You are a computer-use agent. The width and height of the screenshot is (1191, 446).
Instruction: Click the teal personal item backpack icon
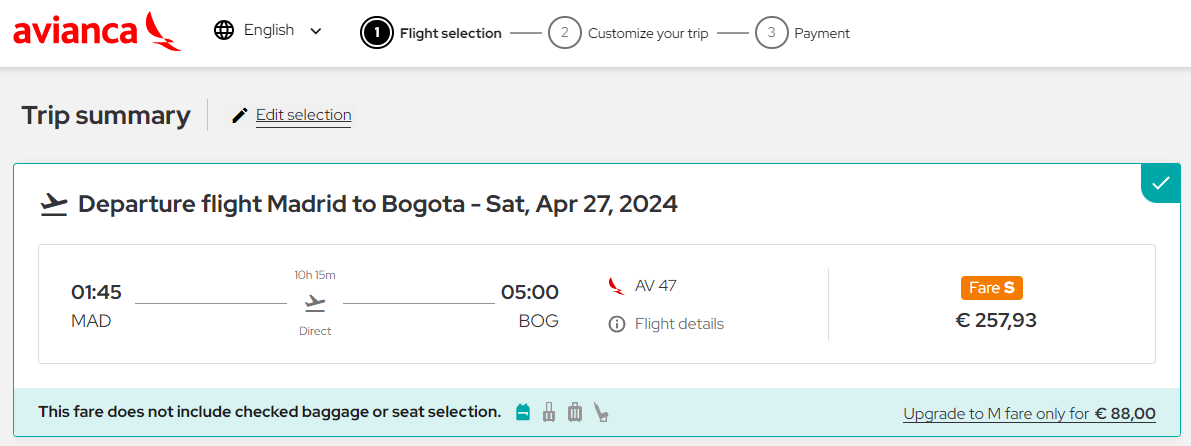[523, 413]
